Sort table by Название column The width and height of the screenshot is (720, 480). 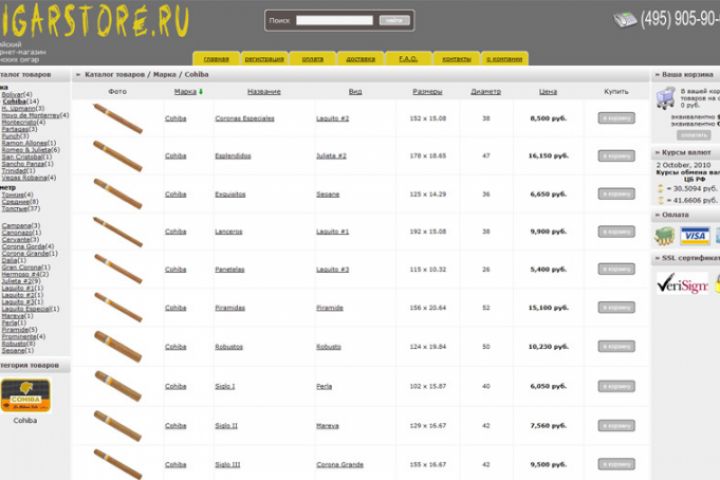coord(264,92)
